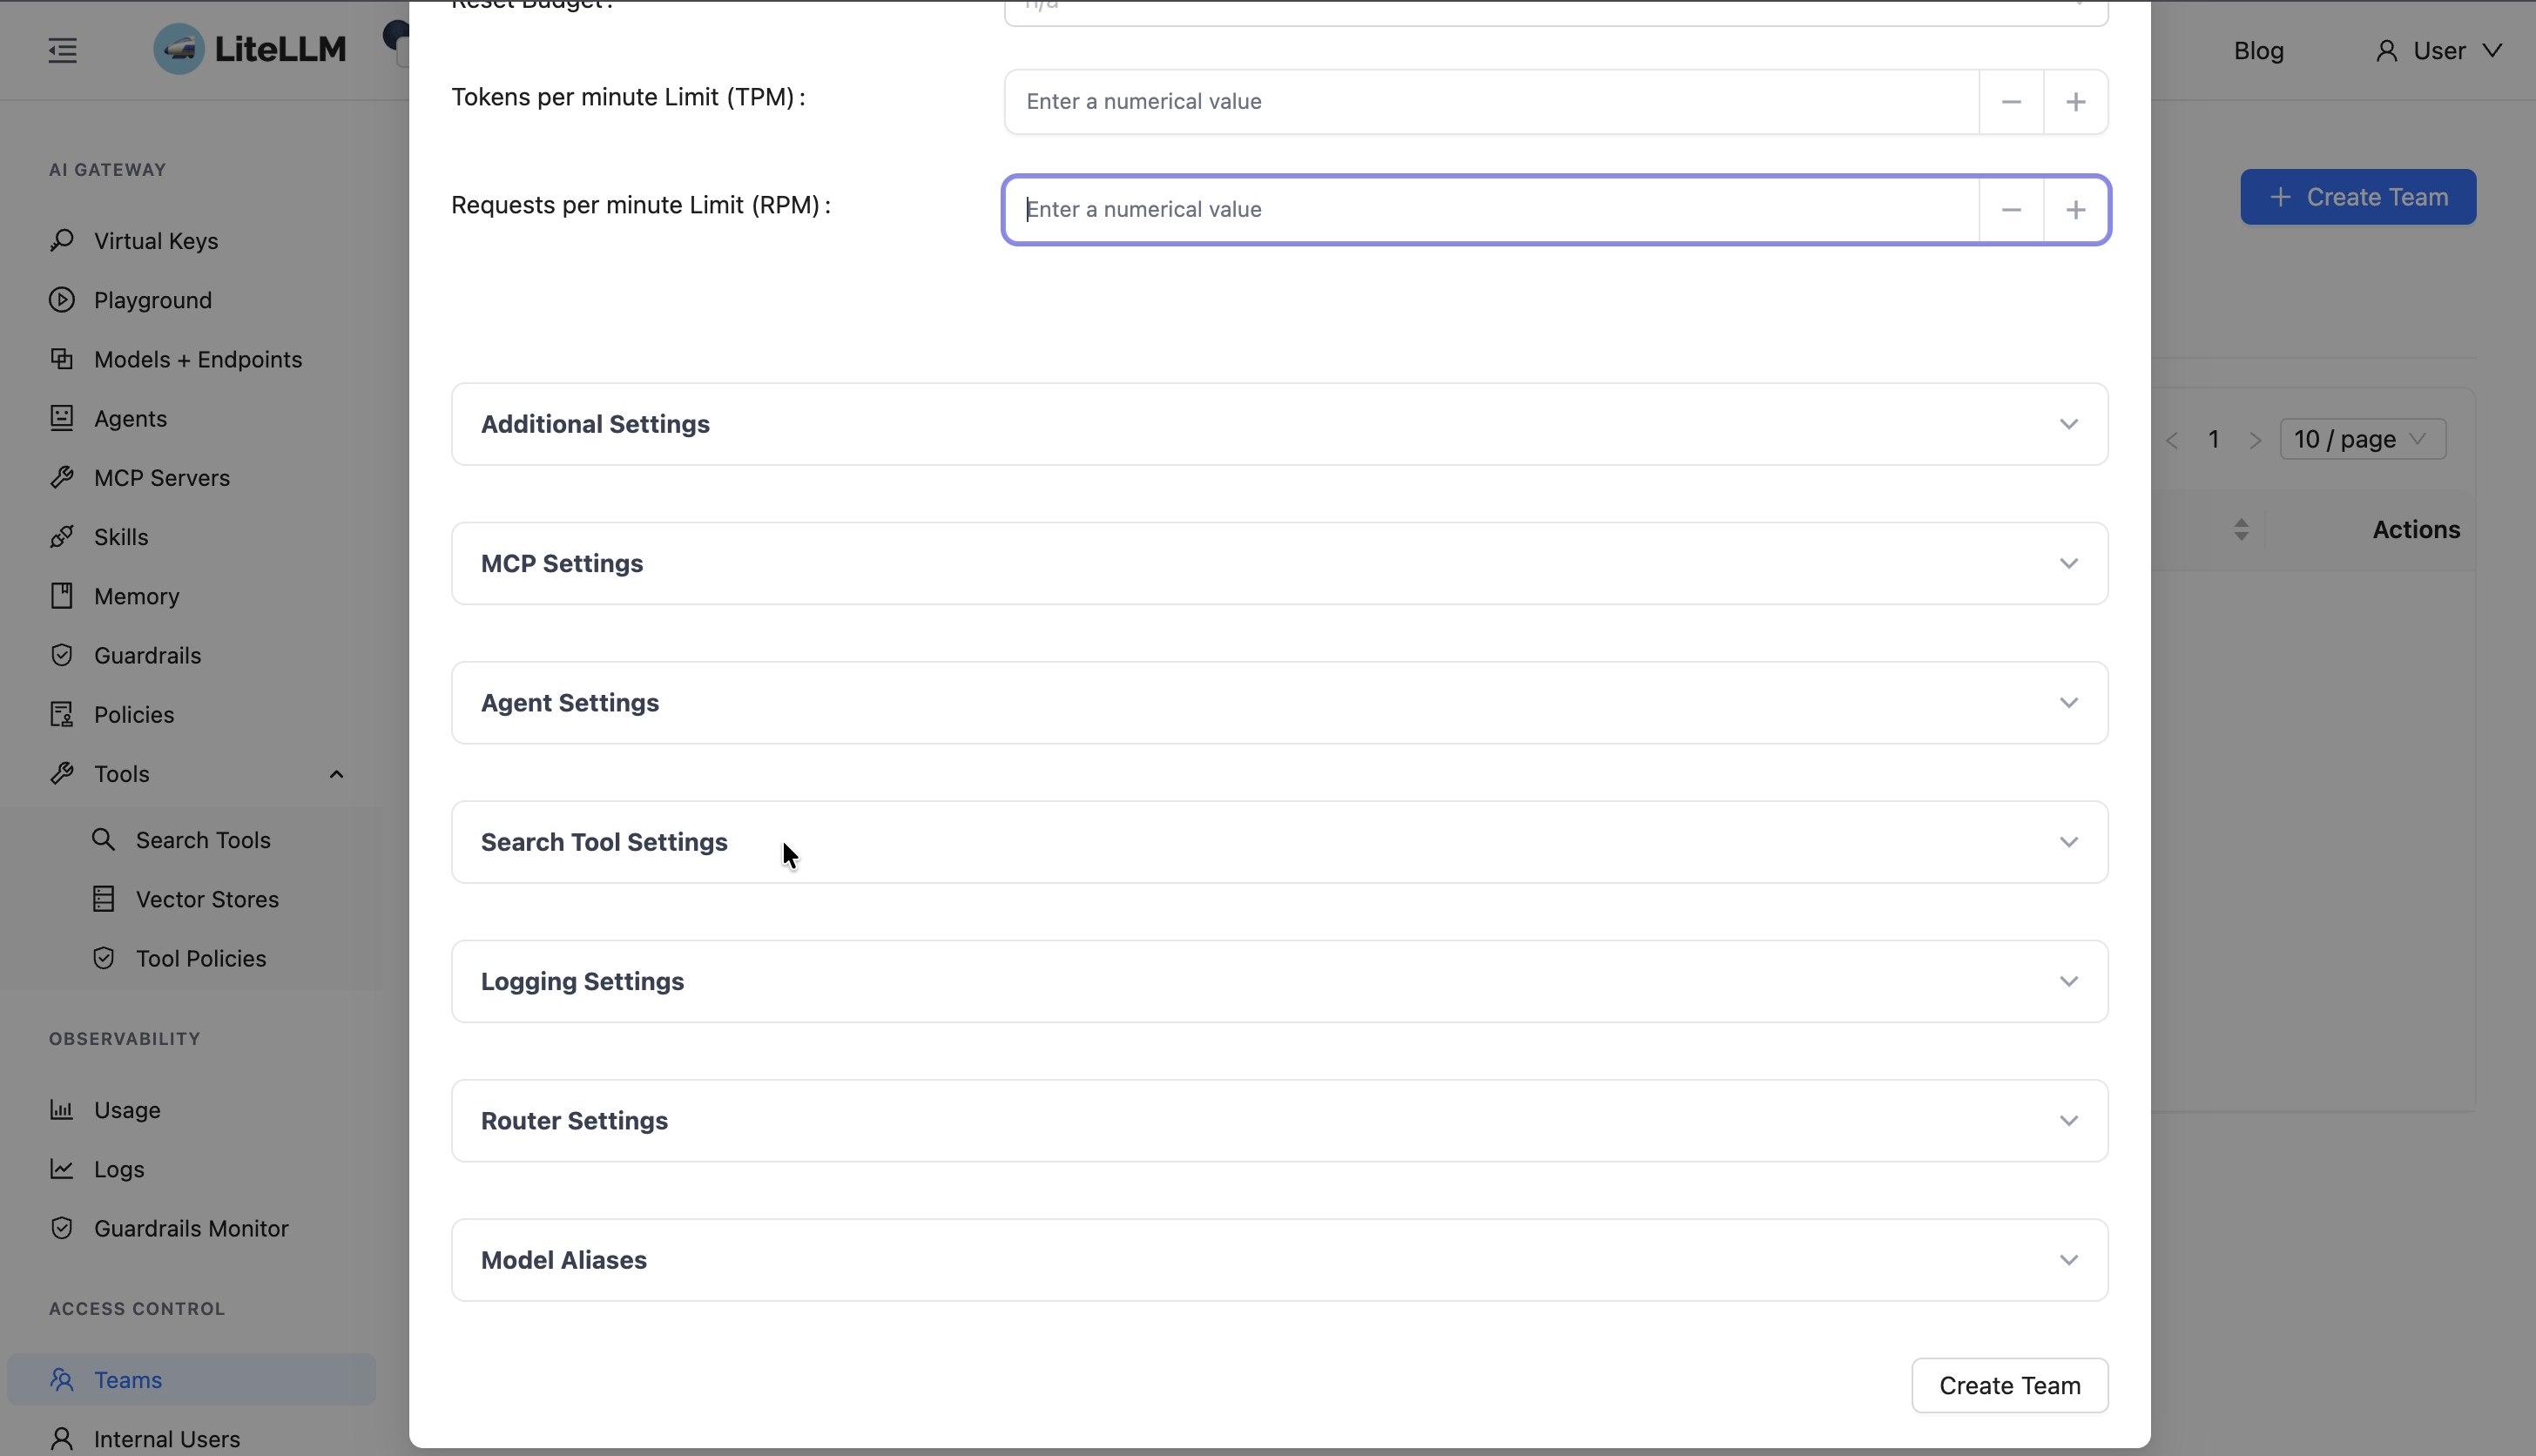Open the Internal Users page
The height and width of the screenshot is (1456, 2536).
click(x=166, y=1438)
